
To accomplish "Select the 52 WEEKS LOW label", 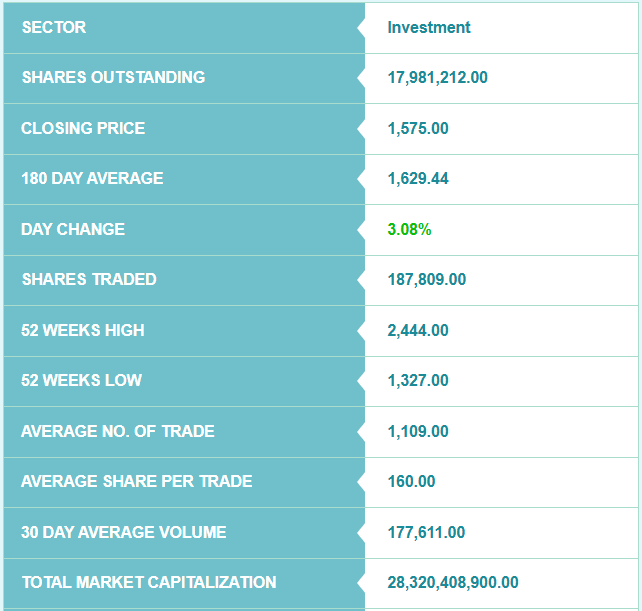I will click(81, 380).
